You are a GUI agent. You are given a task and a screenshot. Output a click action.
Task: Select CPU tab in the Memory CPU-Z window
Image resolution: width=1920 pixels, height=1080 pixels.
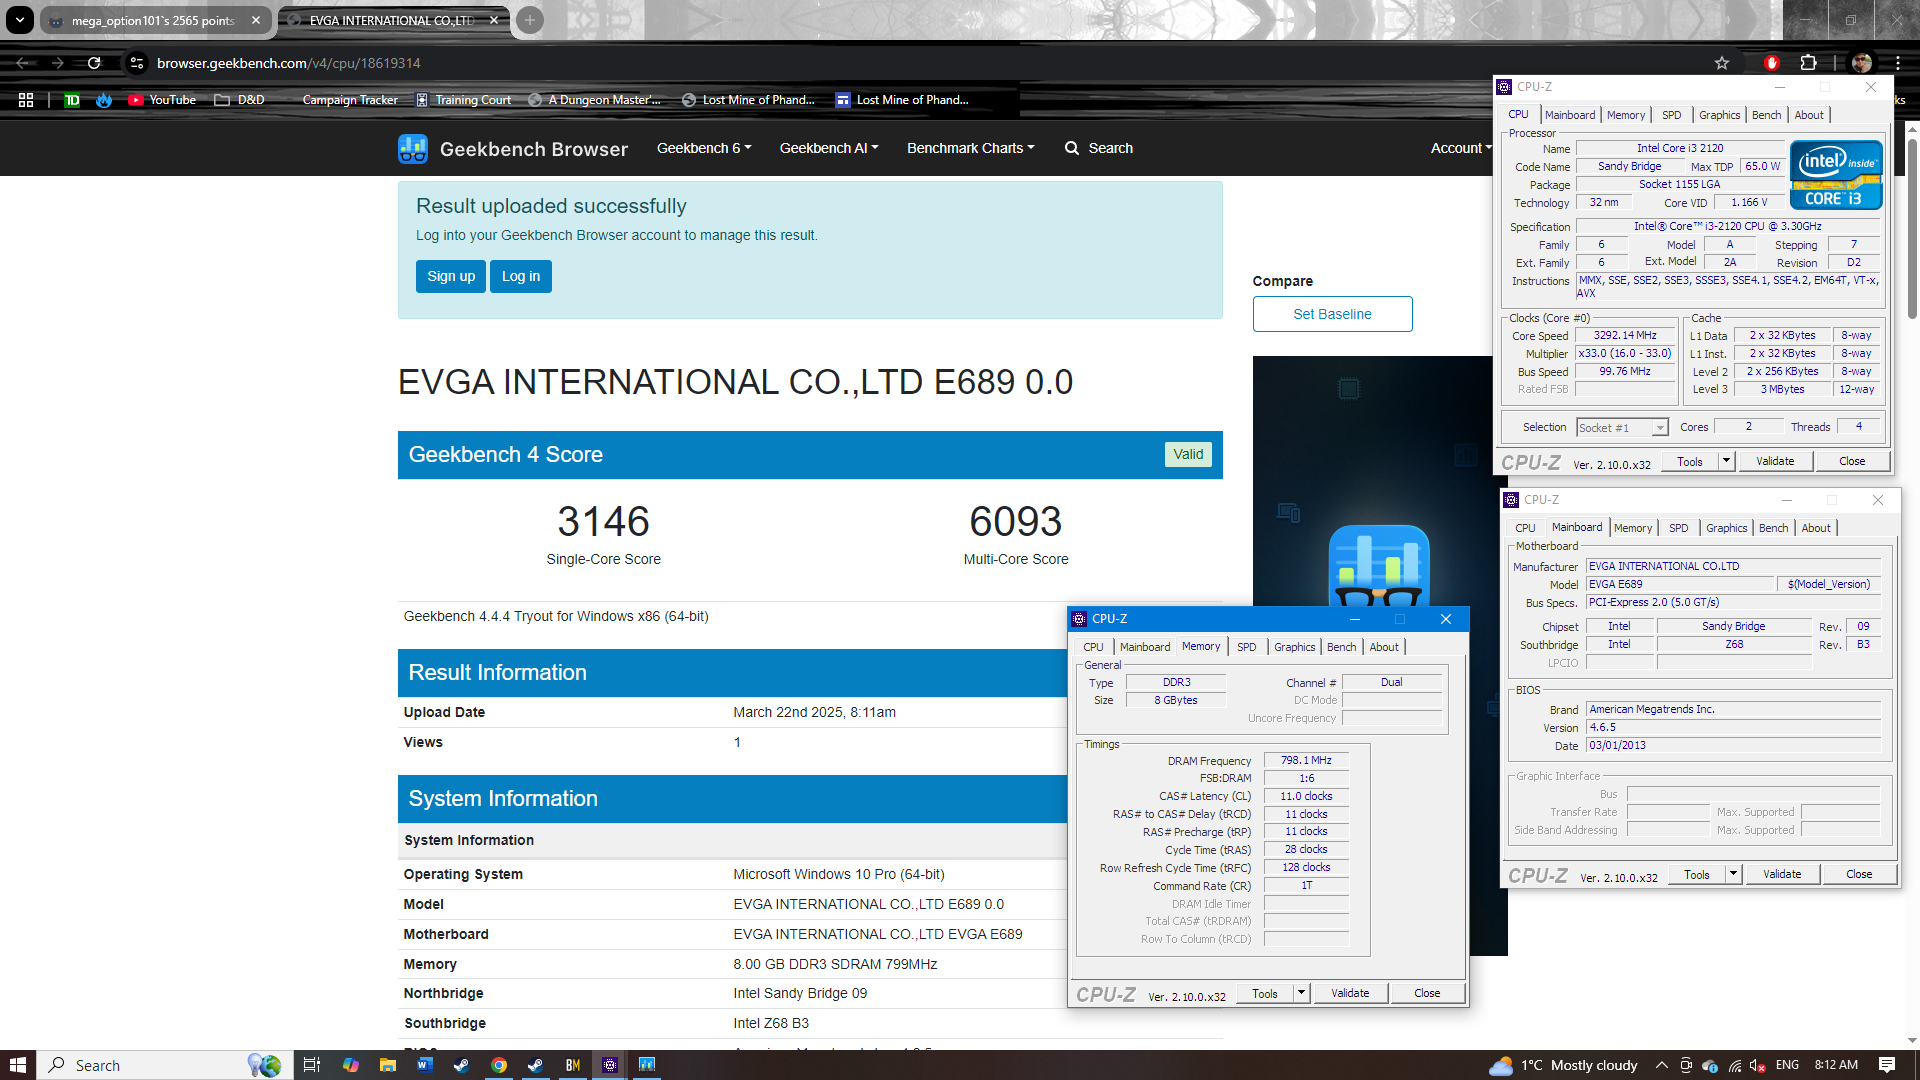1093,647
